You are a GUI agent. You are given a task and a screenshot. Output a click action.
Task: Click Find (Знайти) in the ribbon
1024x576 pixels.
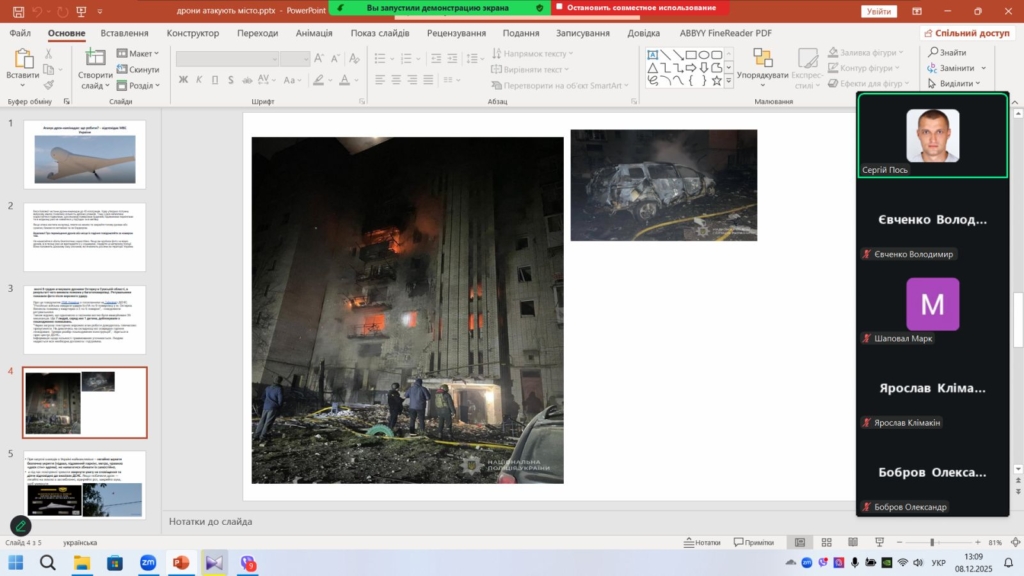point(946,52)
